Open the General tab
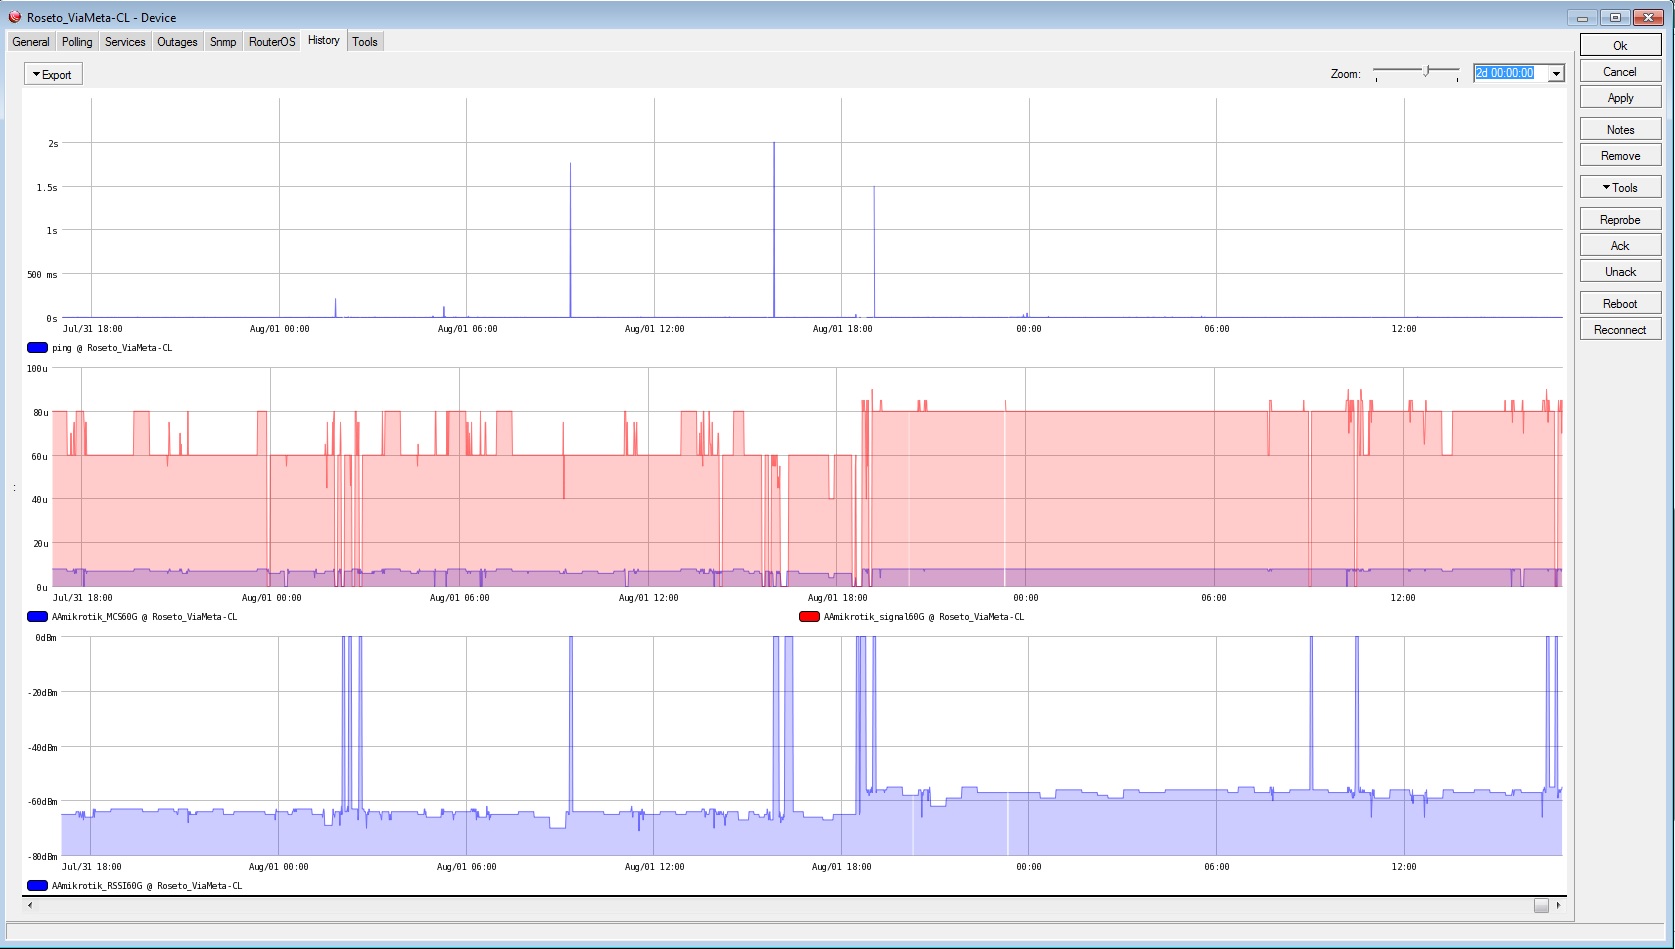 (31, 42)
